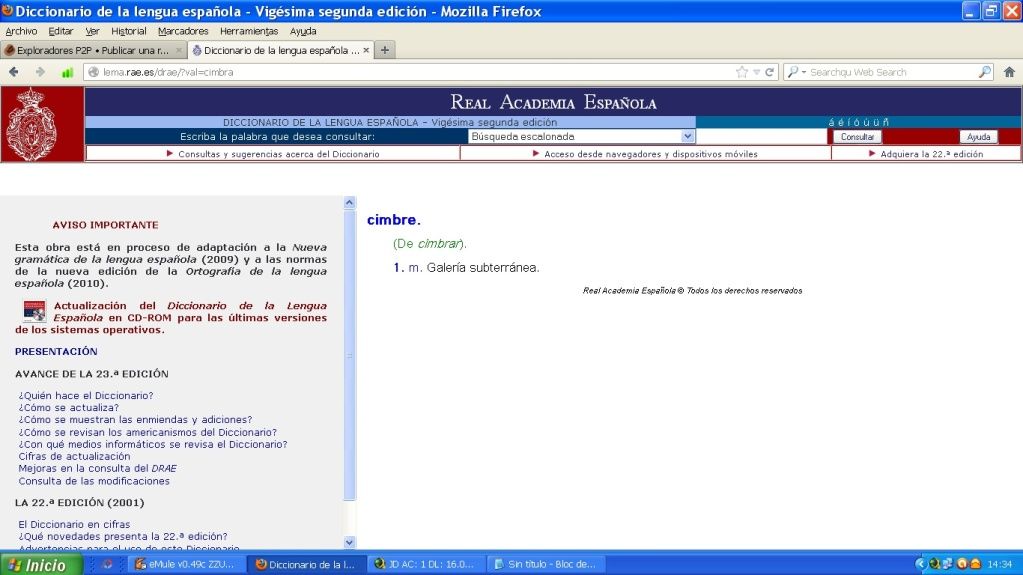Select the Diccionario de la lengua española tab

[x=281, y=50]
